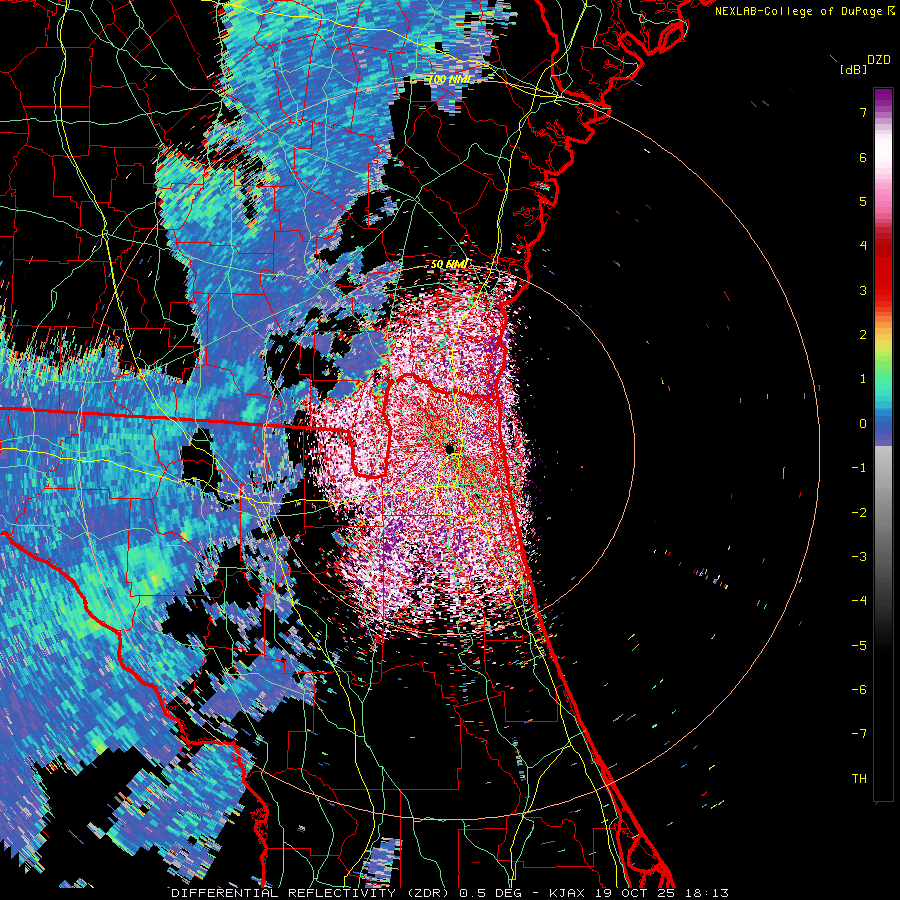Image resolution: width=900 pixels, height=900 pixels.
Task: Click the DIFFERENTIAL REFLECTIVITY caption text
Action: tap(283, 893)
